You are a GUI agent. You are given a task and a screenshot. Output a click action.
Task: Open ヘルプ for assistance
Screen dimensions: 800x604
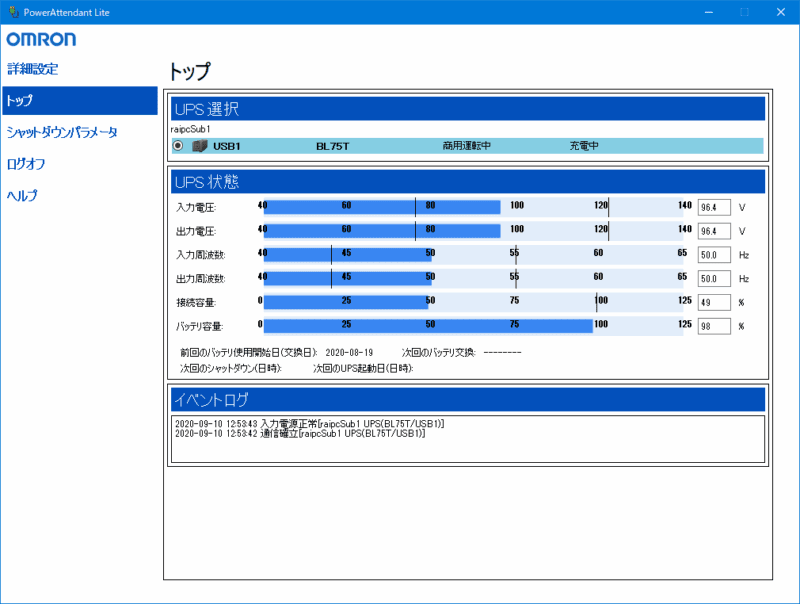[x=22, y=196]
